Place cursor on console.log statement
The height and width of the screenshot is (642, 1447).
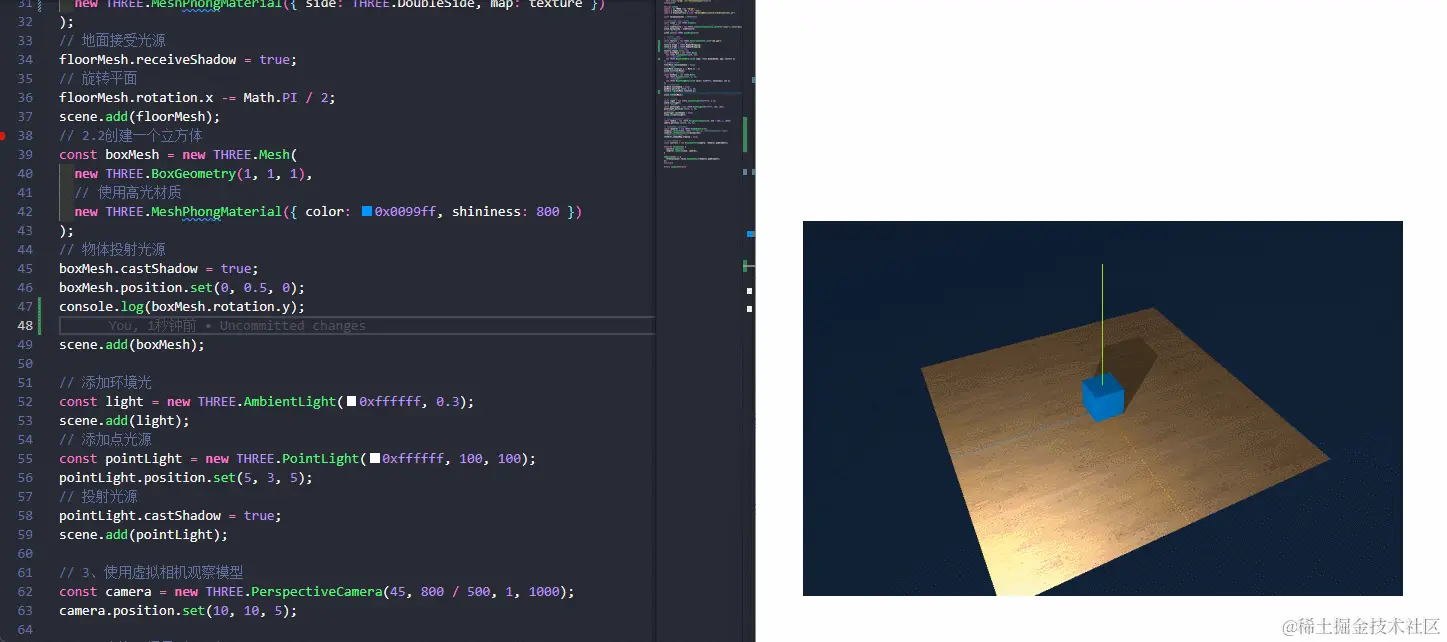[180, 306]
